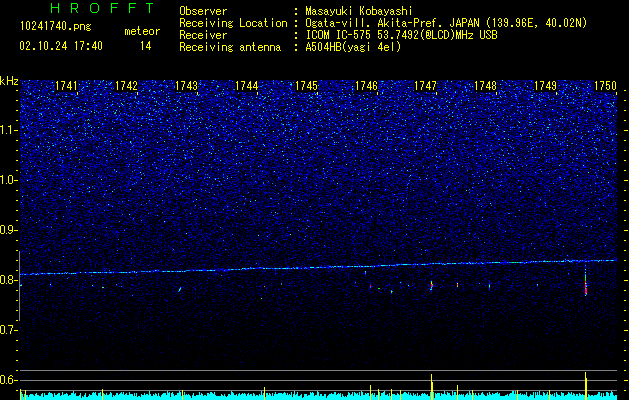
Task: Click time marker 1749
Action: tap(546, 86)
